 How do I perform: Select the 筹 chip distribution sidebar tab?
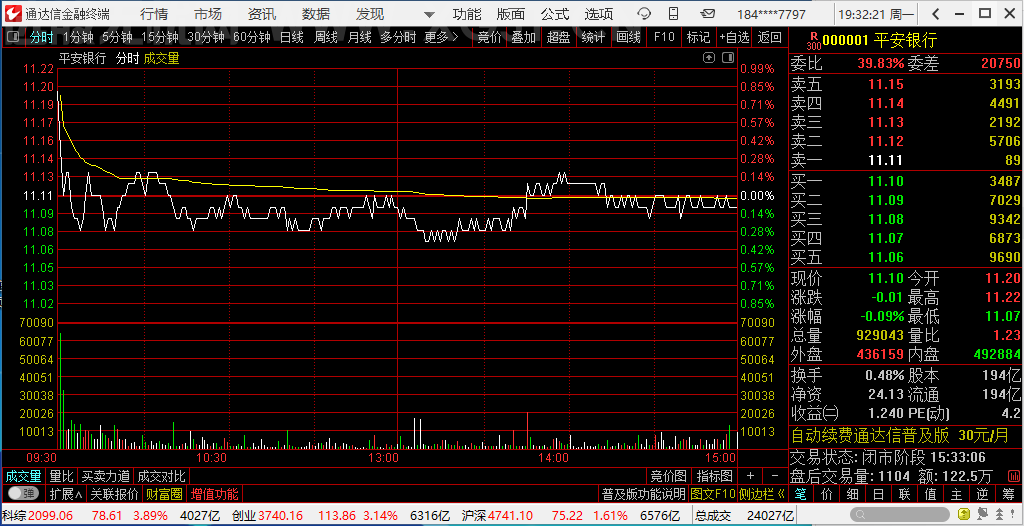pos(1008,493)
